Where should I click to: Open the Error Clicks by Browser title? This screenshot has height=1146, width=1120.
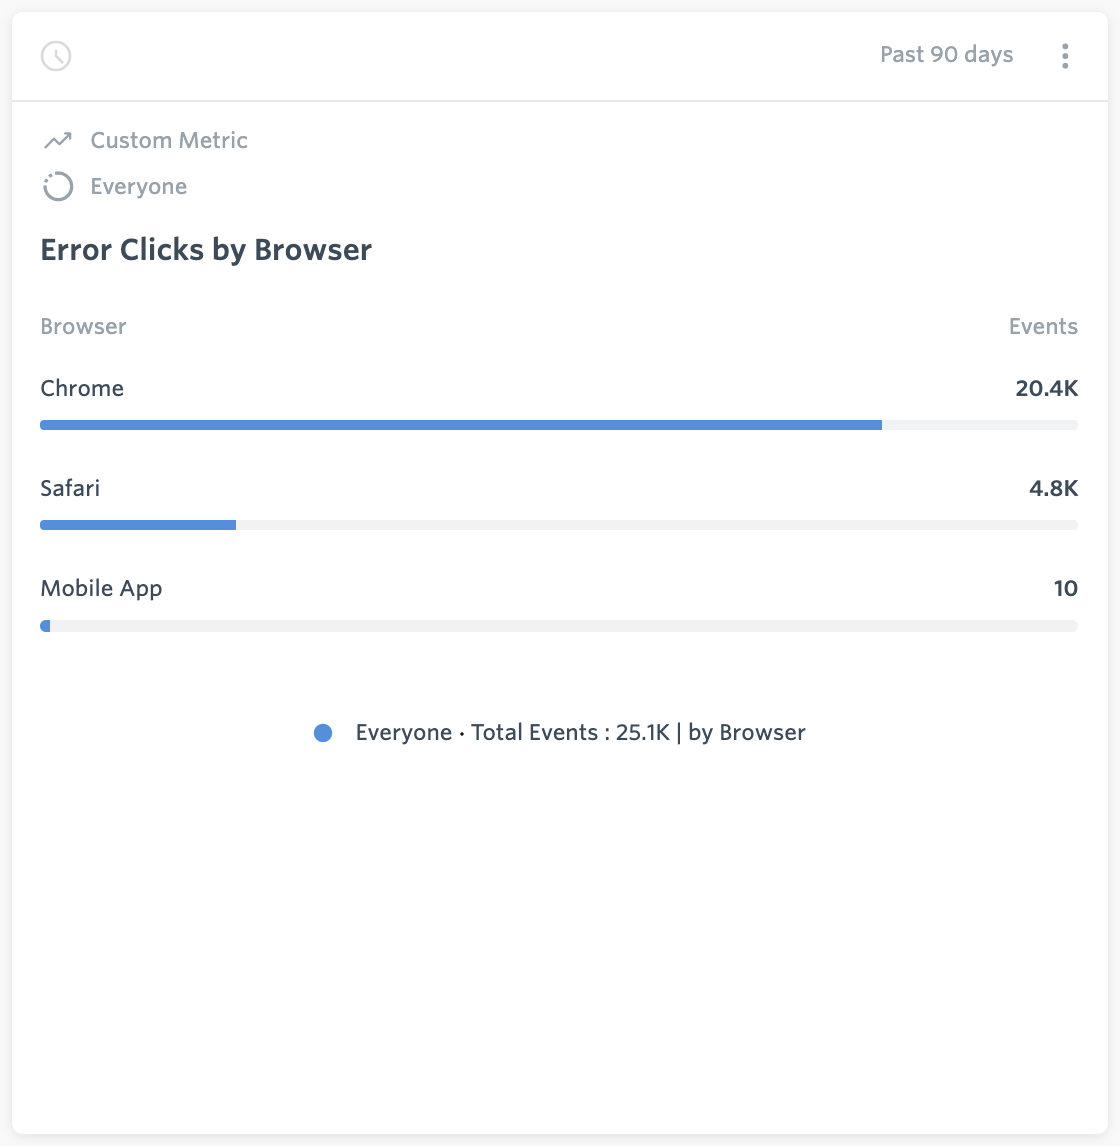pyautogui.click(x=206, y=250)
